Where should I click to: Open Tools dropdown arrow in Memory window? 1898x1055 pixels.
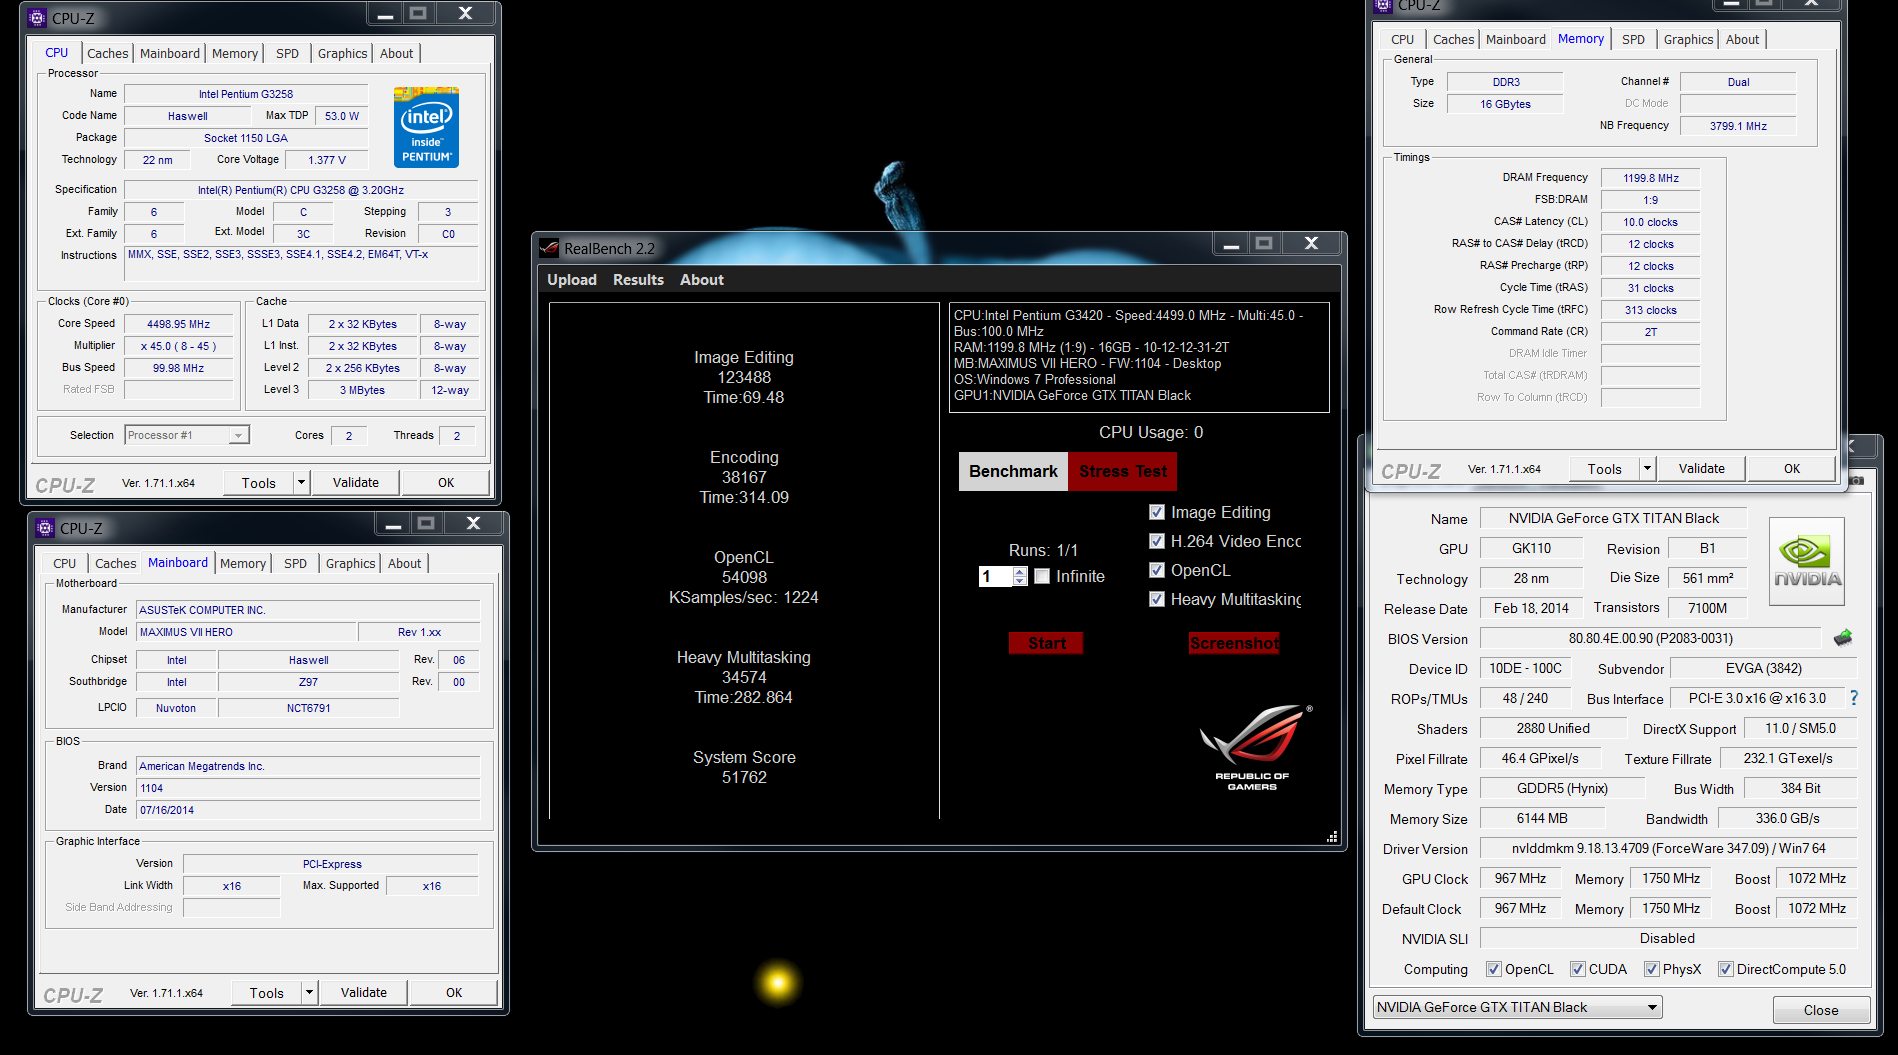click(1647, 468)
